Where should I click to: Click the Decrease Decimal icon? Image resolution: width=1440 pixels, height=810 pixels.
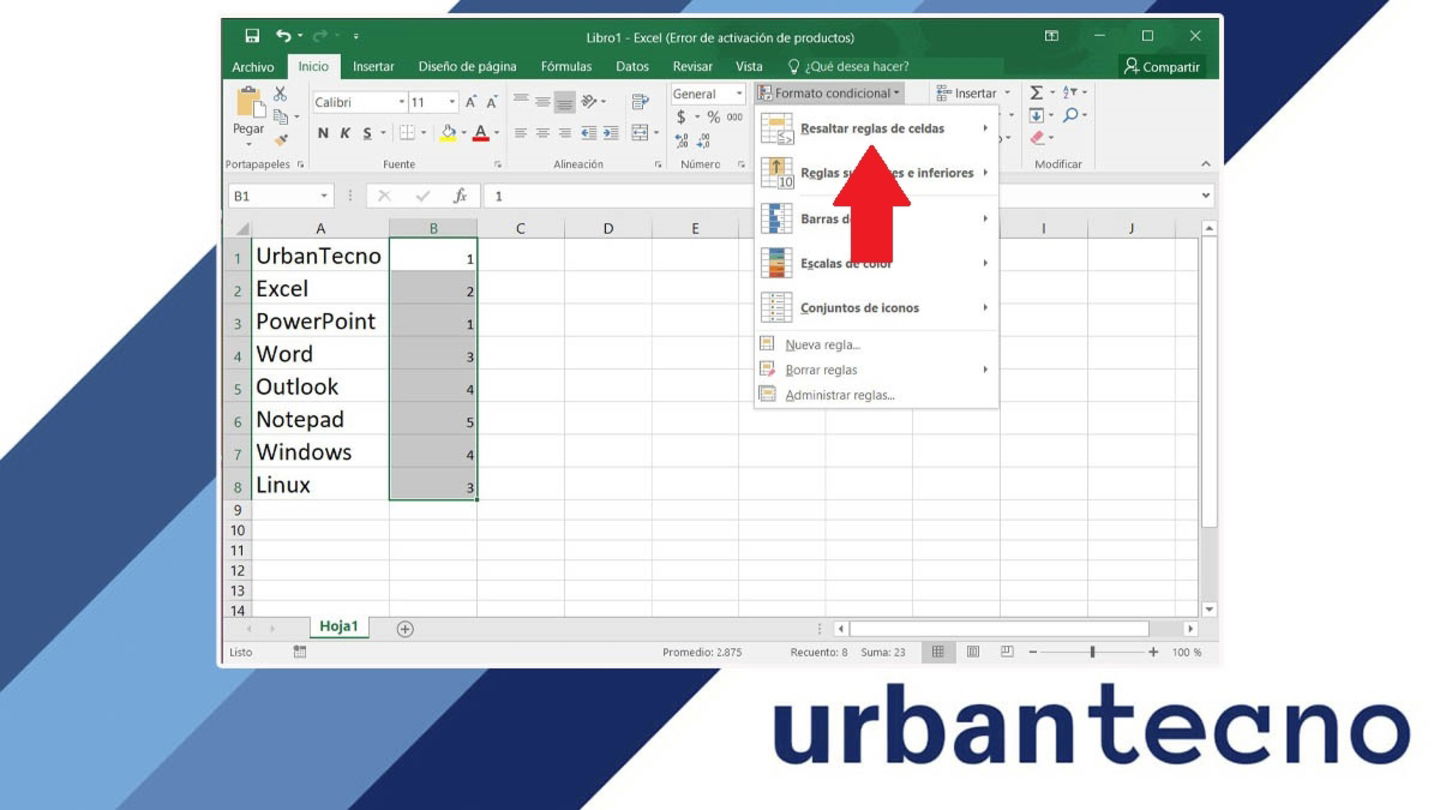(x=704, y=141)
